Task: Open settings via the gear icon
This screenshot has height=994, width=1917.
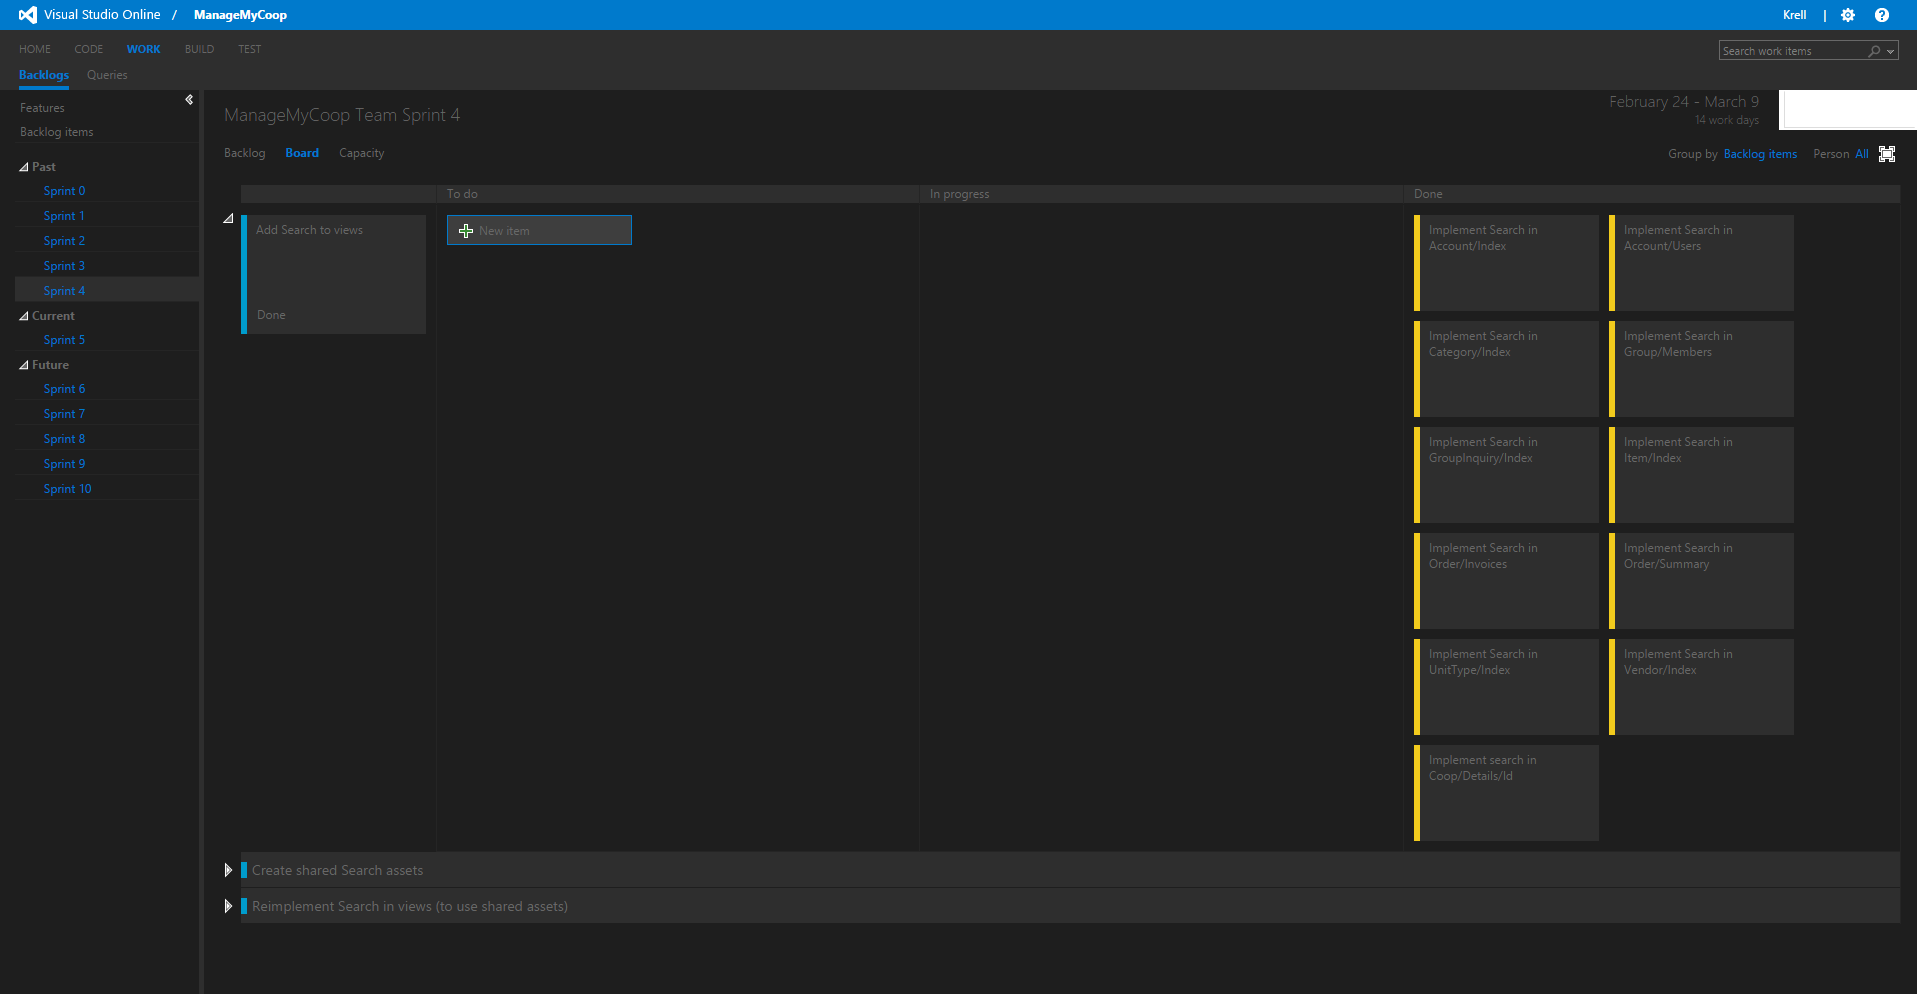Action: pos(1847,15)
